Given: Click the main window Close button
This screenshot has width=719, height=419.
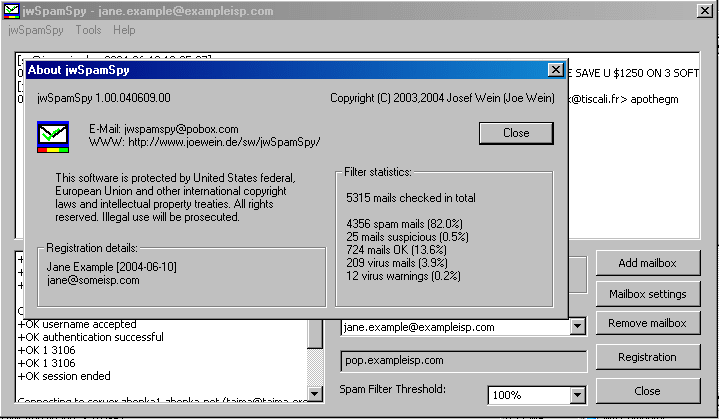Looking at the screenshot, I should coord(647,391).
